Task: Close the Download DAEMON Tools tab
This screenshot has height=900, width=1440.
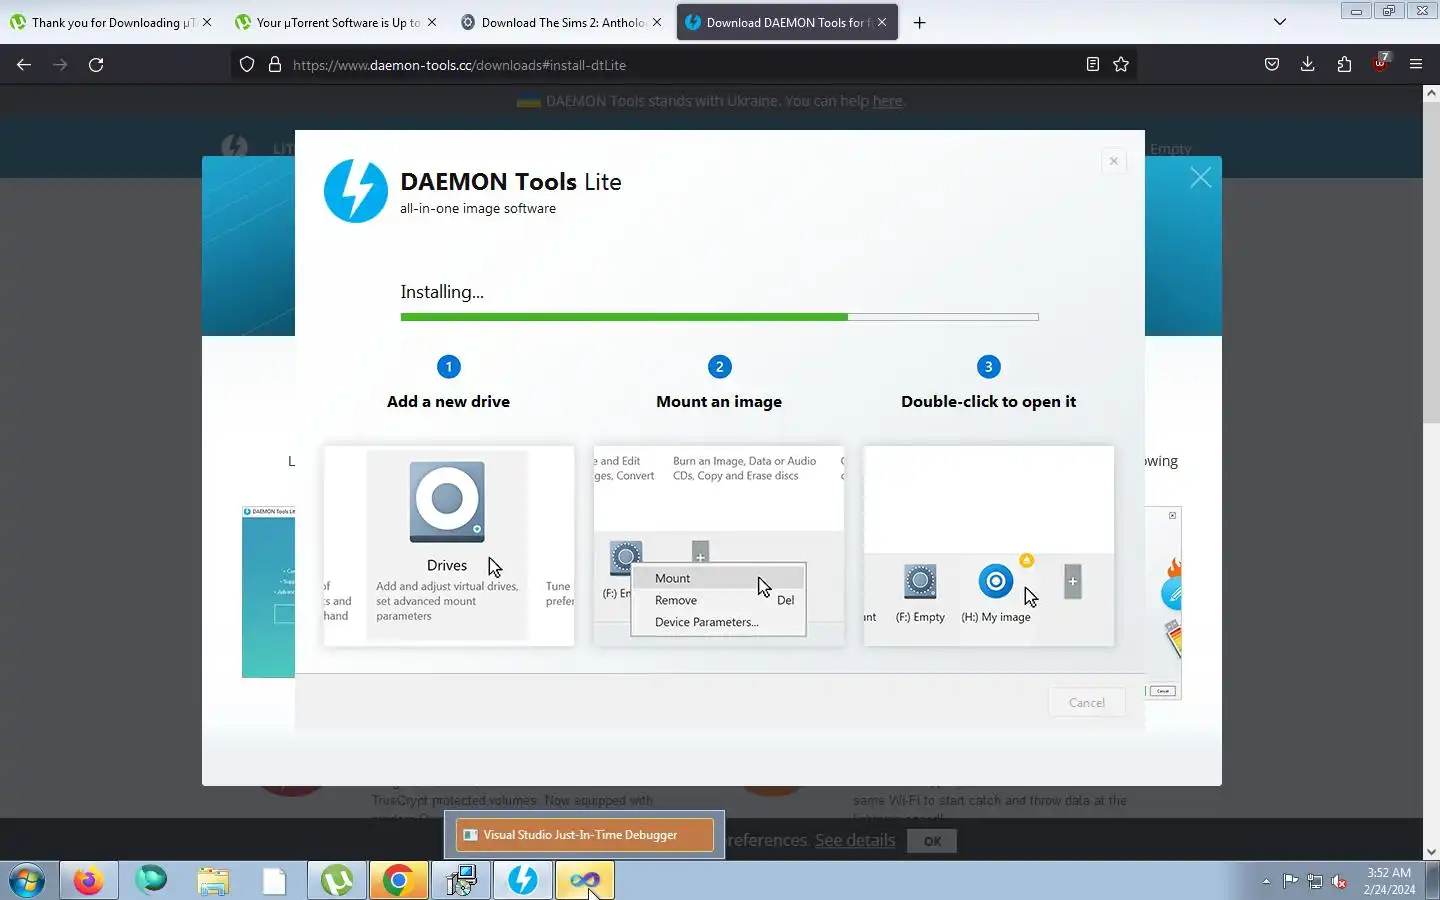Action: pos(882,22)
